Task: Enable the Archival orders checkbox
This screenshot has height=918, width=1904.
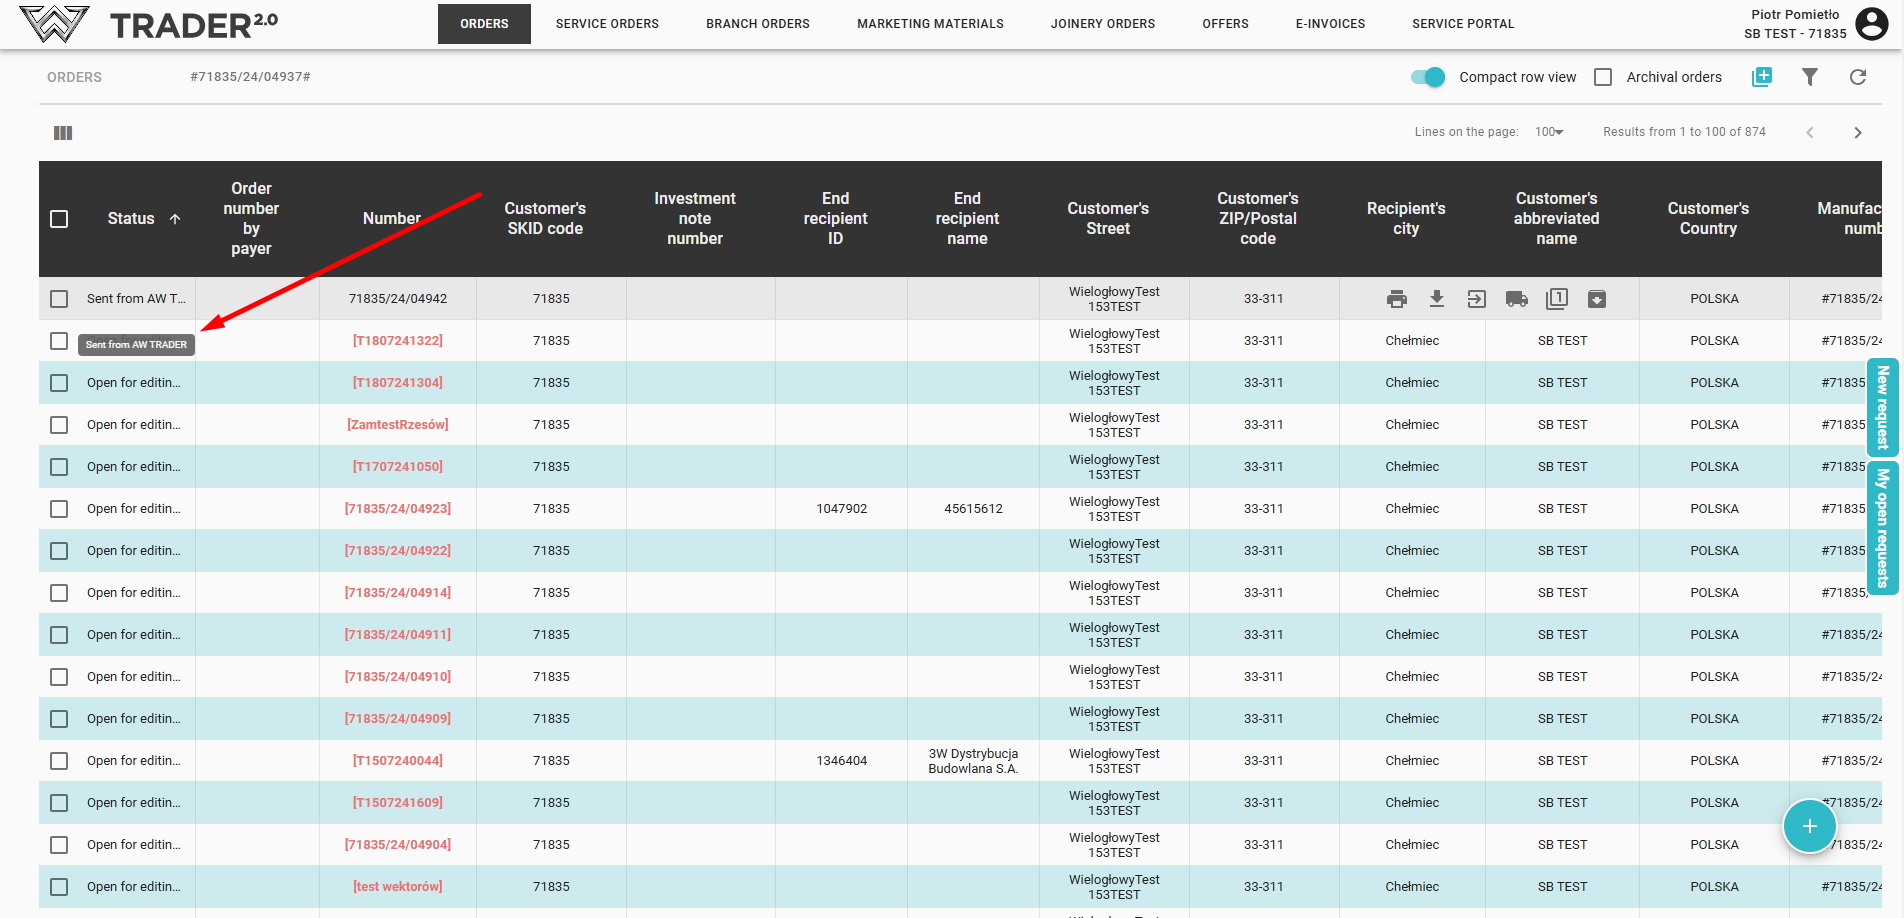Action: pos(1603,77)
